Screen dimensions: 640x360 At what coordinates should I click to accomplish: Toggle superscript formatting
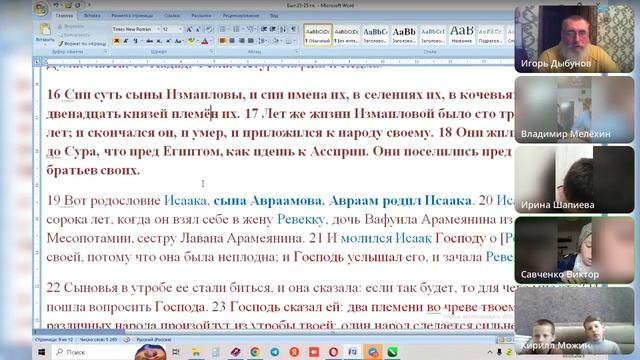pos(168,41)
